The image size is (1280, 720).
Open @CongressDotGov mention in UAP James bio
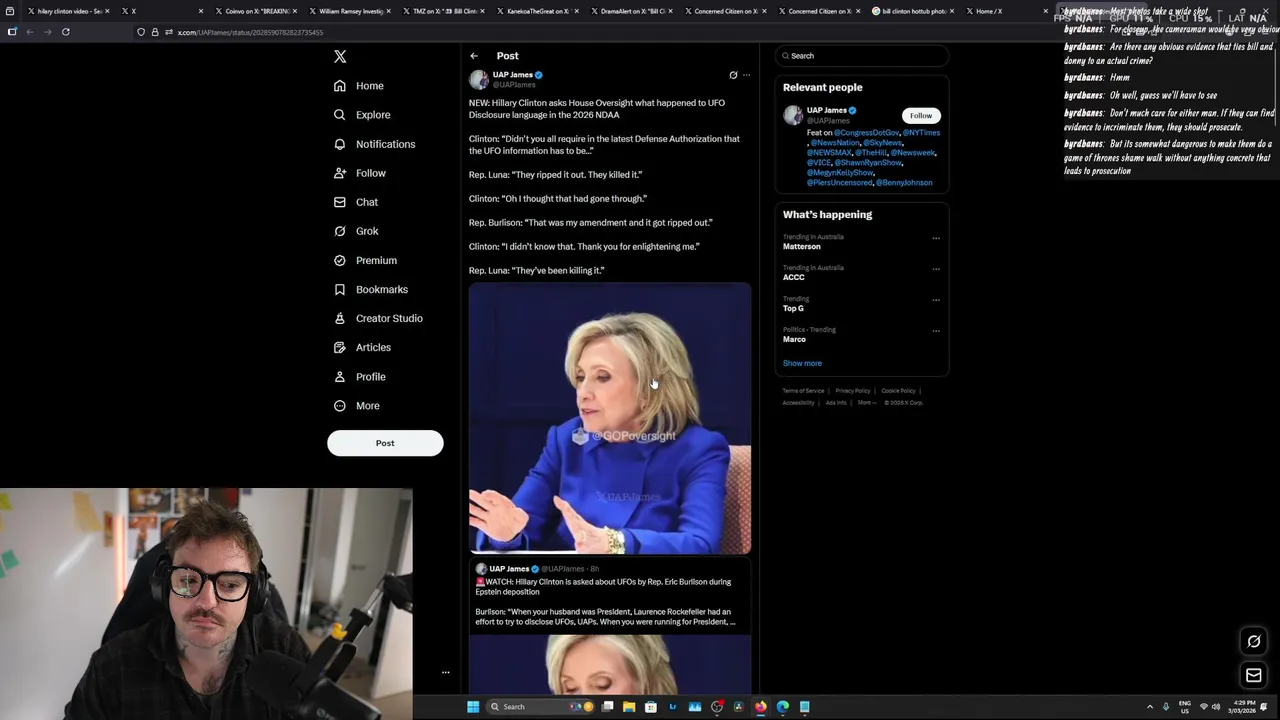(x=867, y=133)
